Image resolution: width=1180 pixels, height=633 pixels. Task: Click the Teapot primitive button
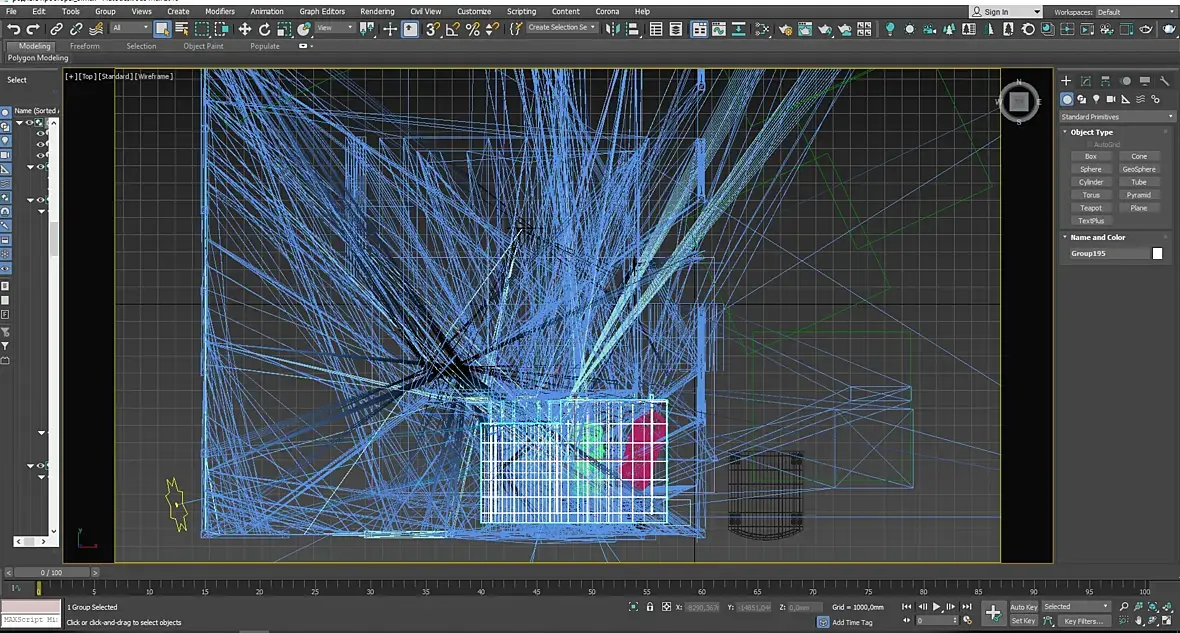pos(1090,208)
